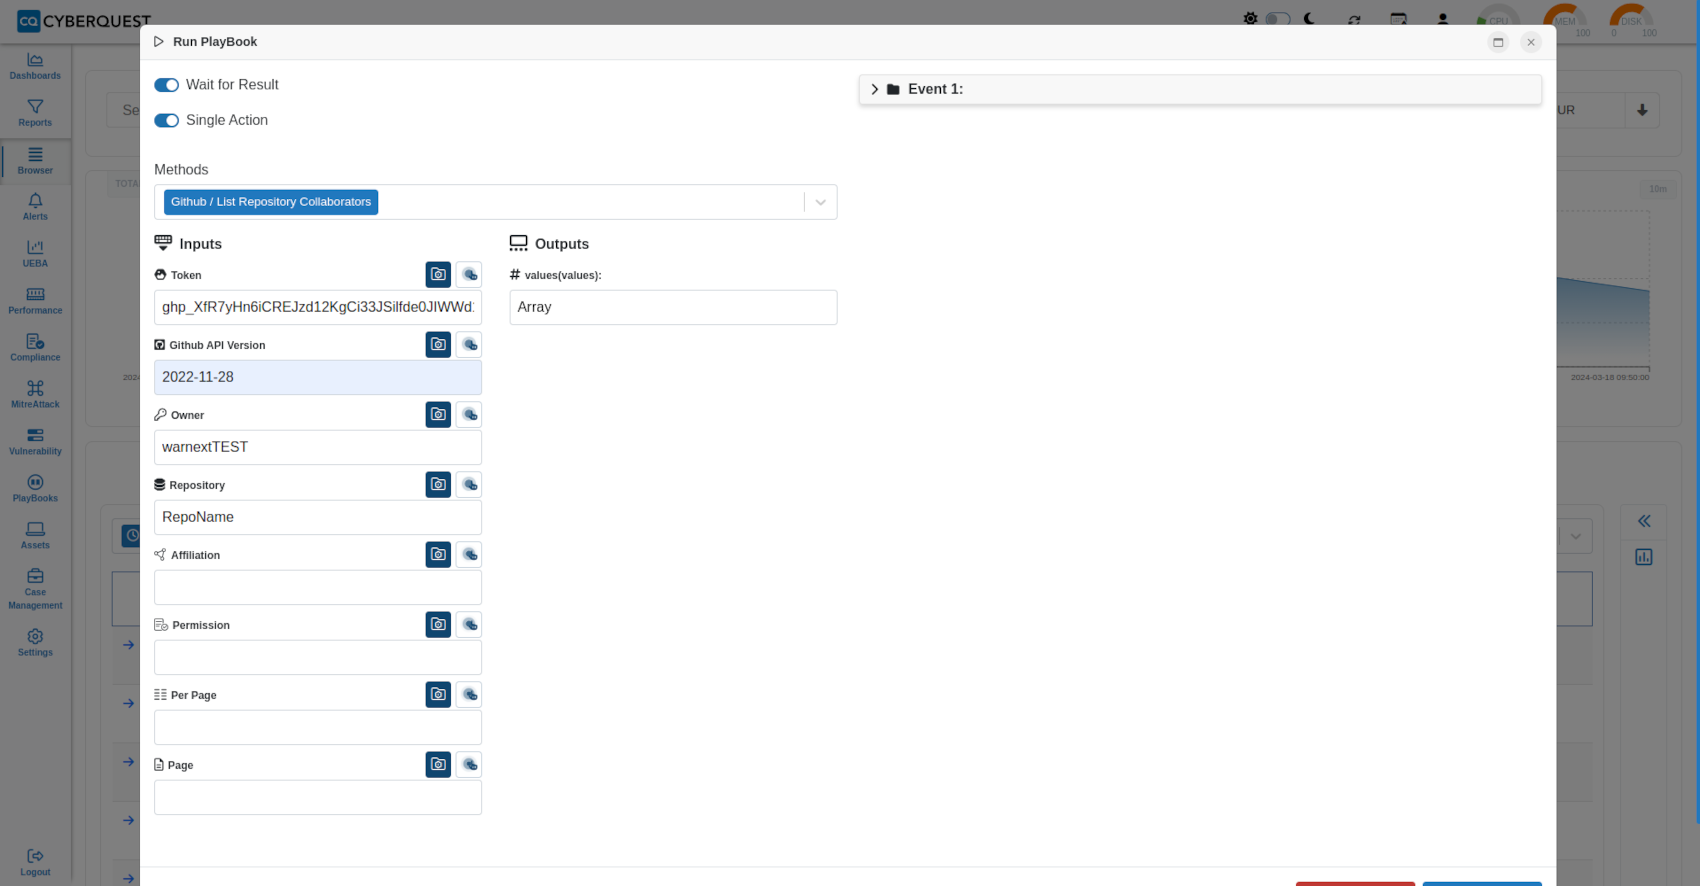
Task: Open MitreAttack in the sidebar
Action: (x=35, y=395)
